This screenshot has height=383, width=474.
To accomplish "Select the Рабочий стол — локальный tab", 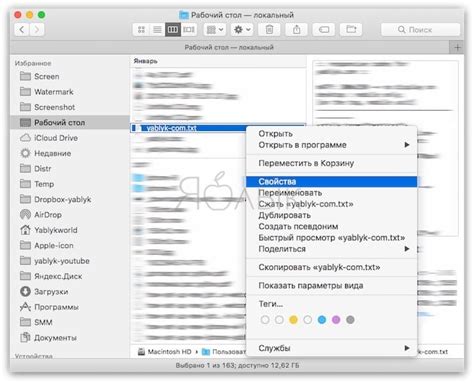I will pyautogui.click(x=229, y=48).
